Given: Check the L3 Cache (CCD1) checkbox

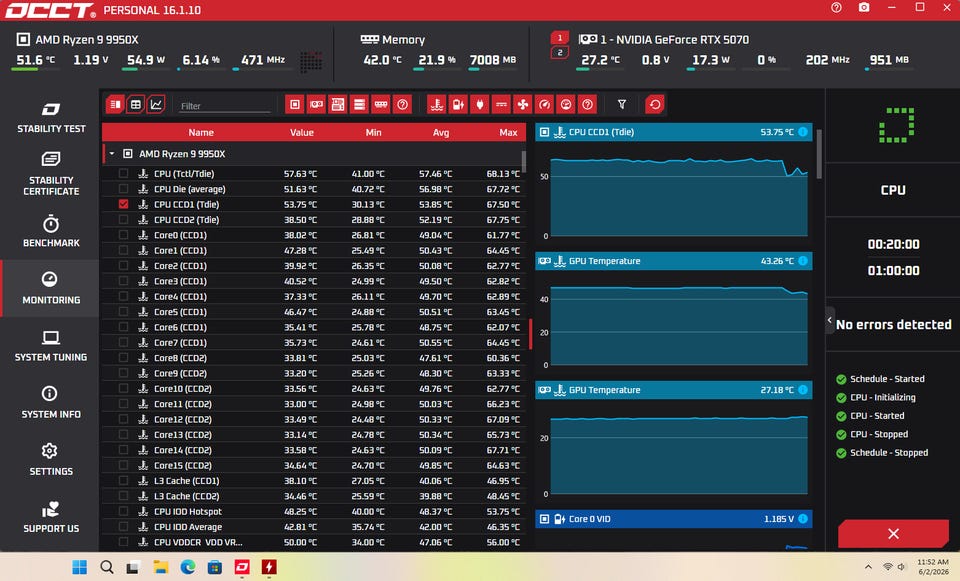Looking at the screenshot, I should pyautogui.click(x=124, y=481).
